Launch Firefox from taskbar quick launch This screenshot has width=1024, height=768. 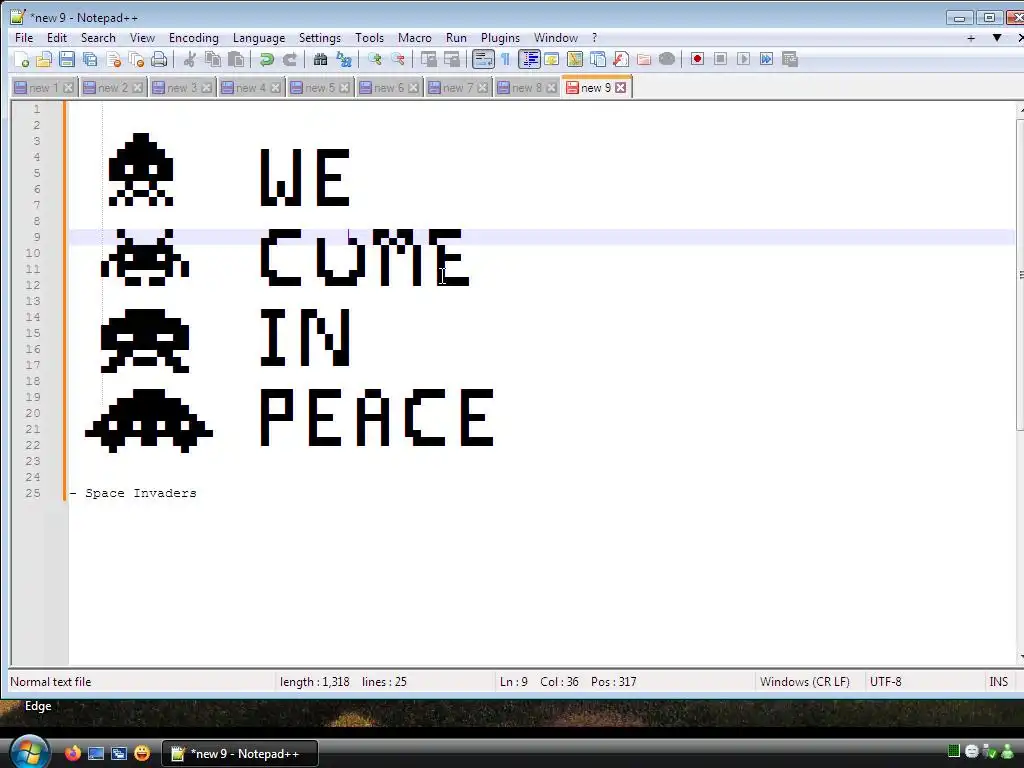(72, 753)
